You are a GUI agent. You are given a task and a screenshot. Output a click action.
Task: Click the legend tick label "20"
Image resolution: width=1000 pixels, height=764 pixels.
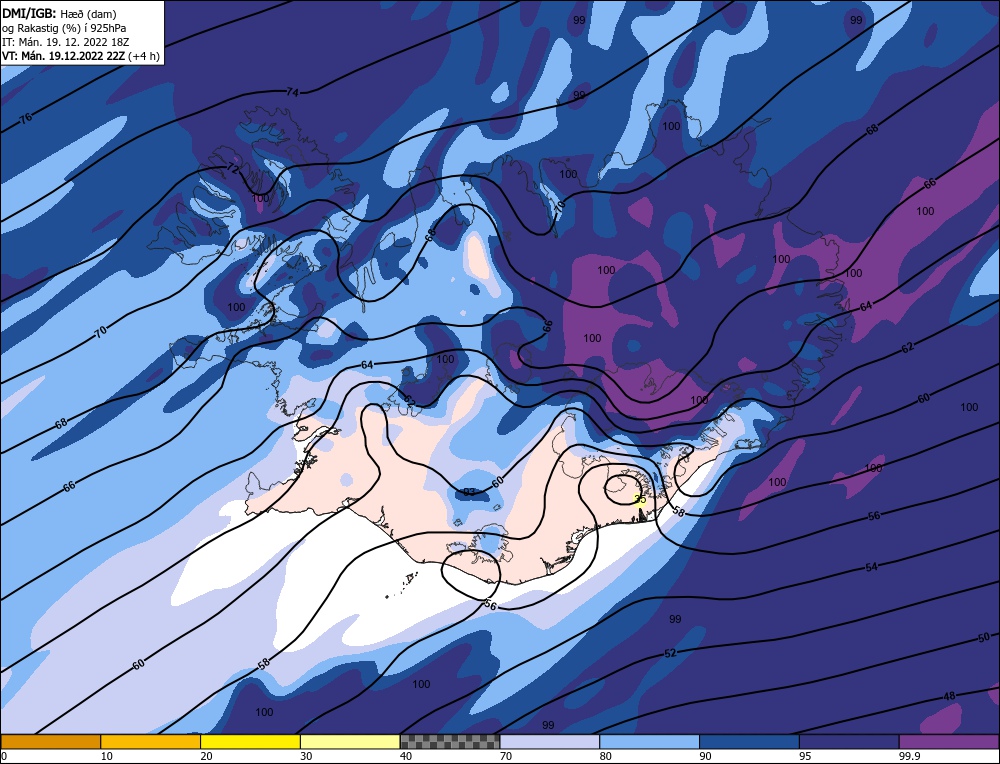[207, 756]
